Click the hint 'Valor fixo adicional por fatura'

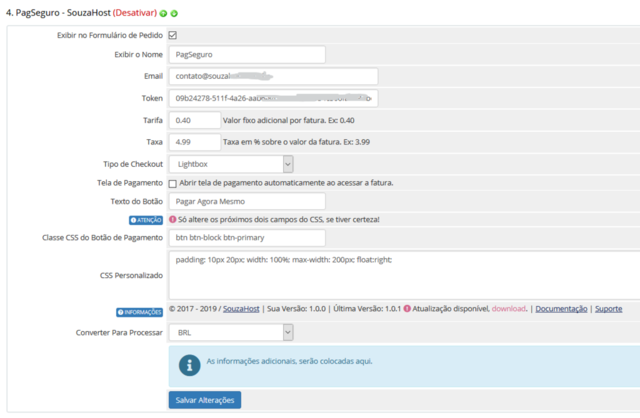click(x=289, y=120)
